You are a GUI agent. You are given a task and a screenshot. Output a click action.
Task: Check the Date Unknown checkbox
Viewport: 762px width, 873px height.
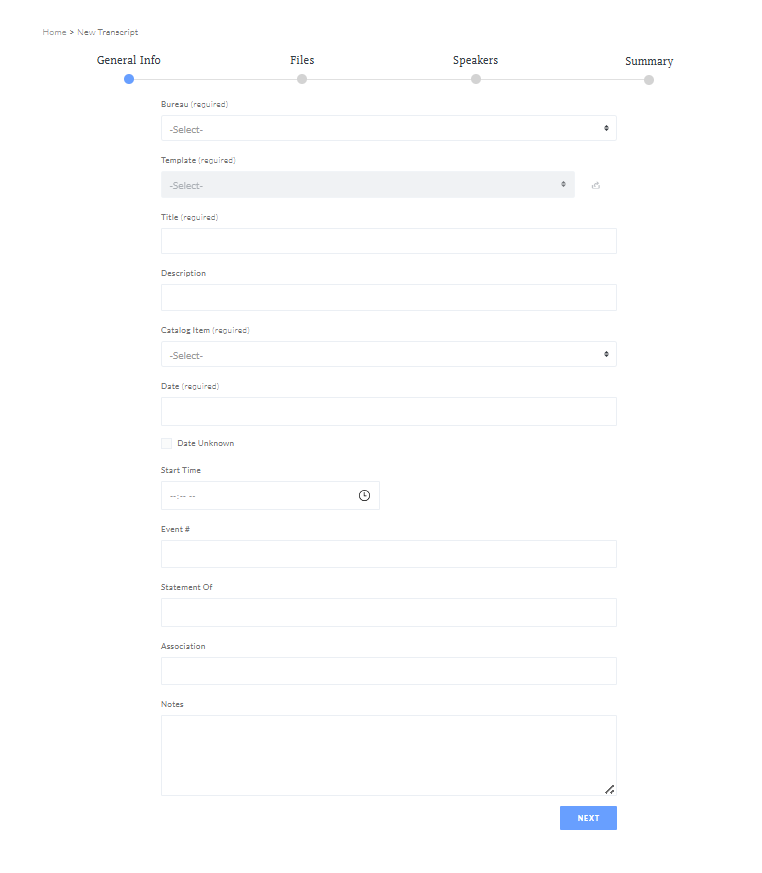166,443
